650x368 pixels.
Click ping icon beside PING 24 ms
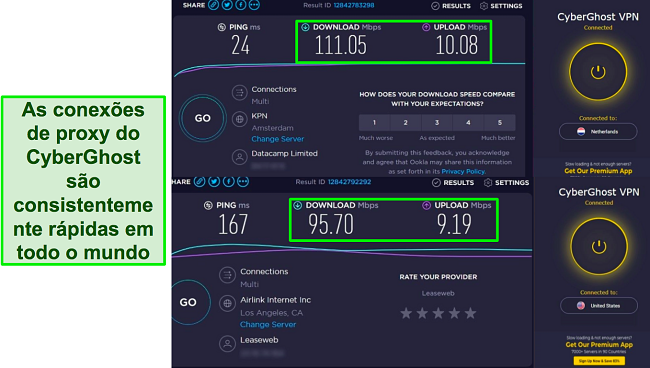pyautogui.click(x=222, y=27)
